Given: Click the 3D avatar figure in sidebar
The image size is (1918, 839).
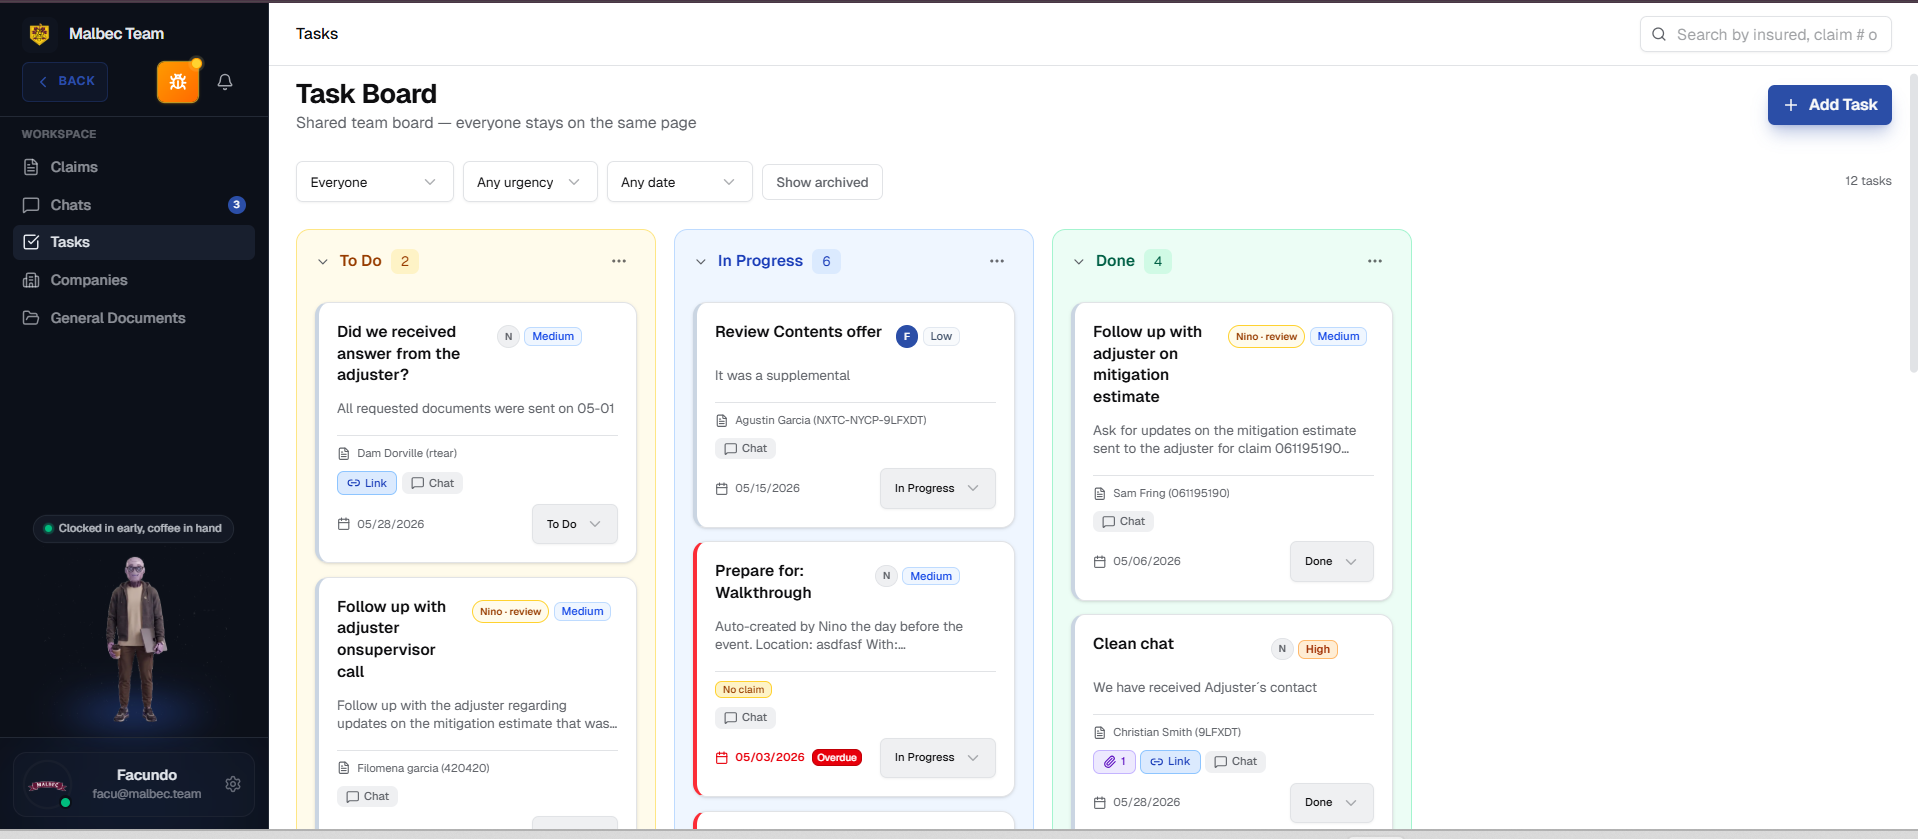Looking at the screenshot, I should [135, 640].
